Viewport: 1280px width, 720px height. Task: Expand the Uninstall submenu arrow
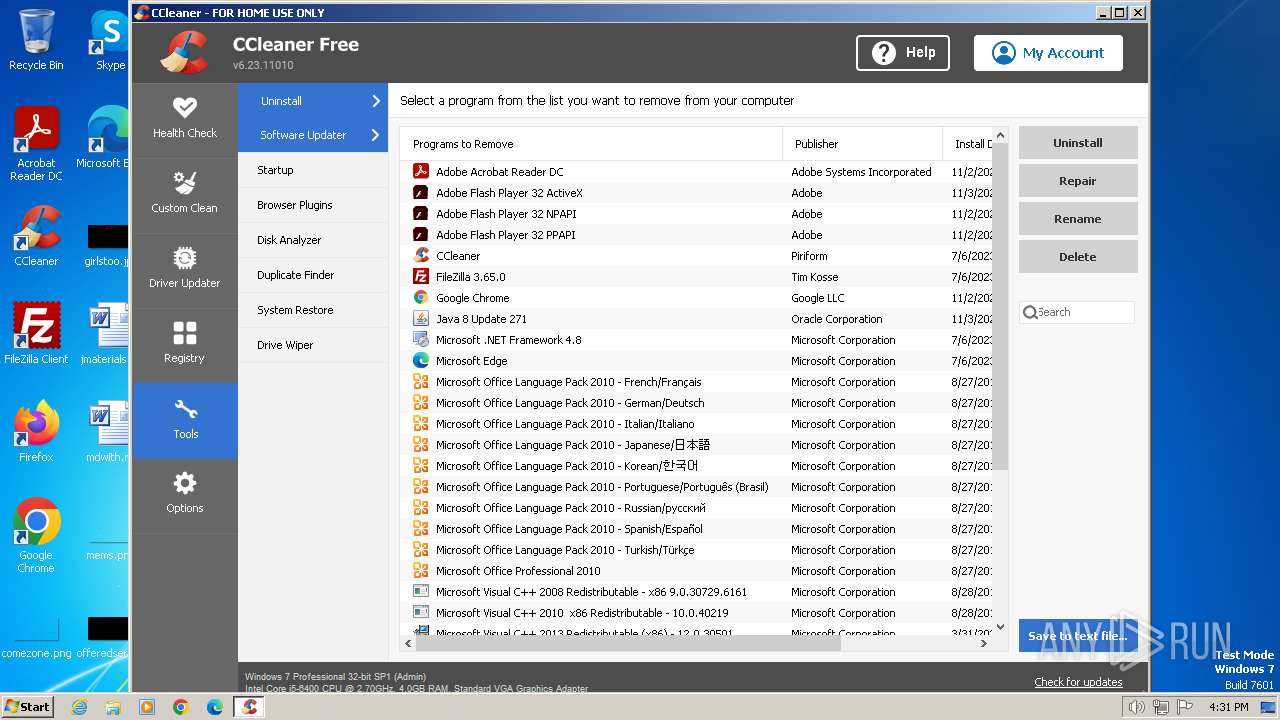[x=376, y=101]
